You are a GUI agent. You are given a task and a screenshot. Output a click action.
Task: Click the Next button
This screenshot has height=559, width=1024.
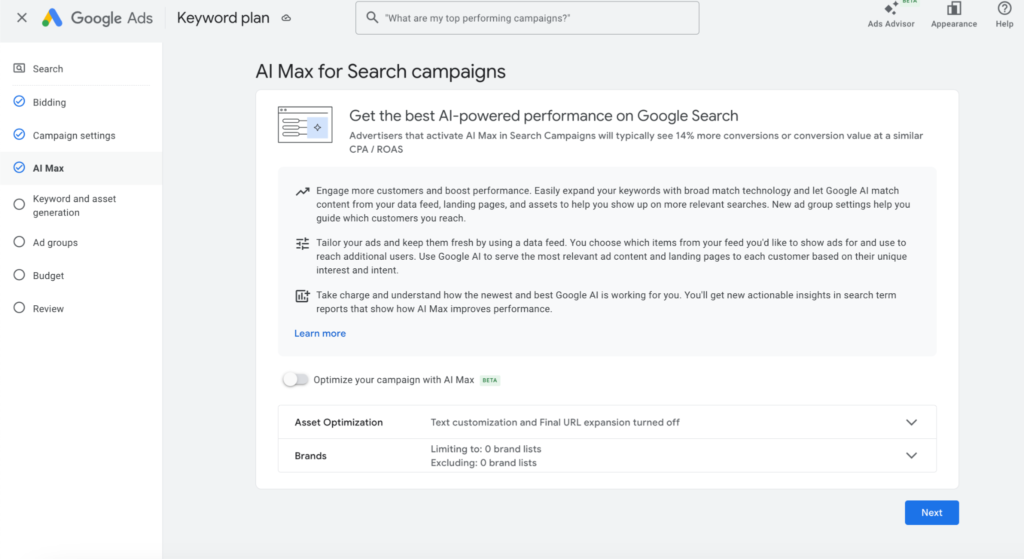(x=931, y=512)
